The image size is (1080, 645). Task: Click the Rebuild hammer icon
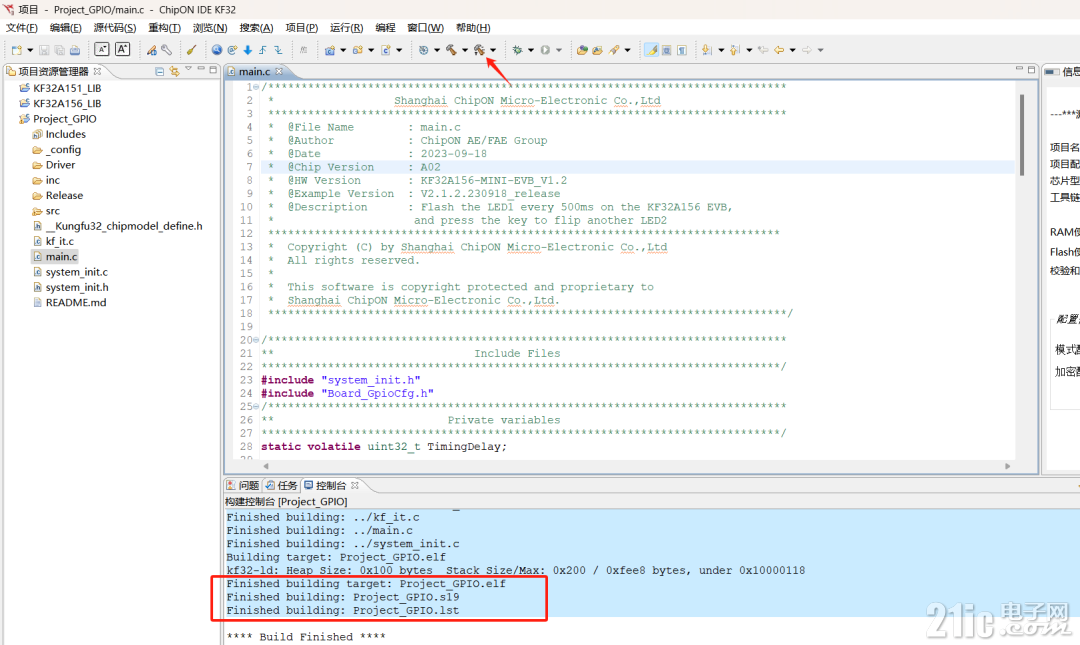(x=479, y=50)
